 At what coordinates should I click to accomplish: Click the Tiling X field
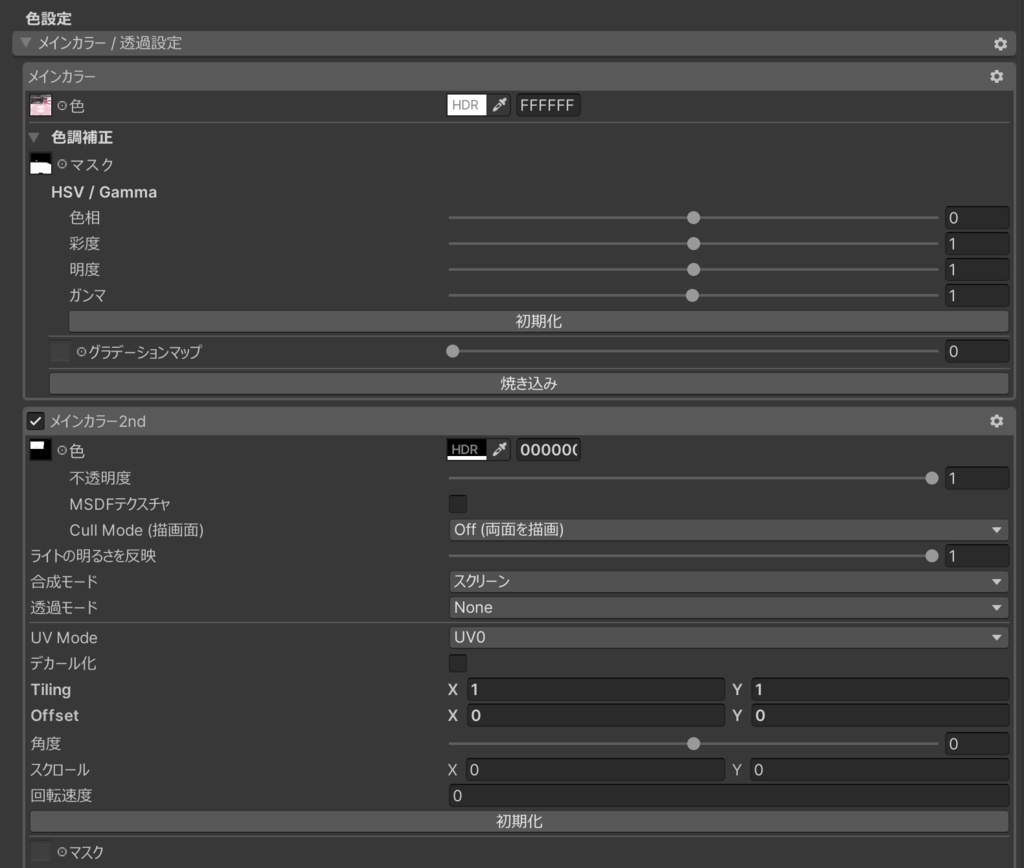pos(595,689)
